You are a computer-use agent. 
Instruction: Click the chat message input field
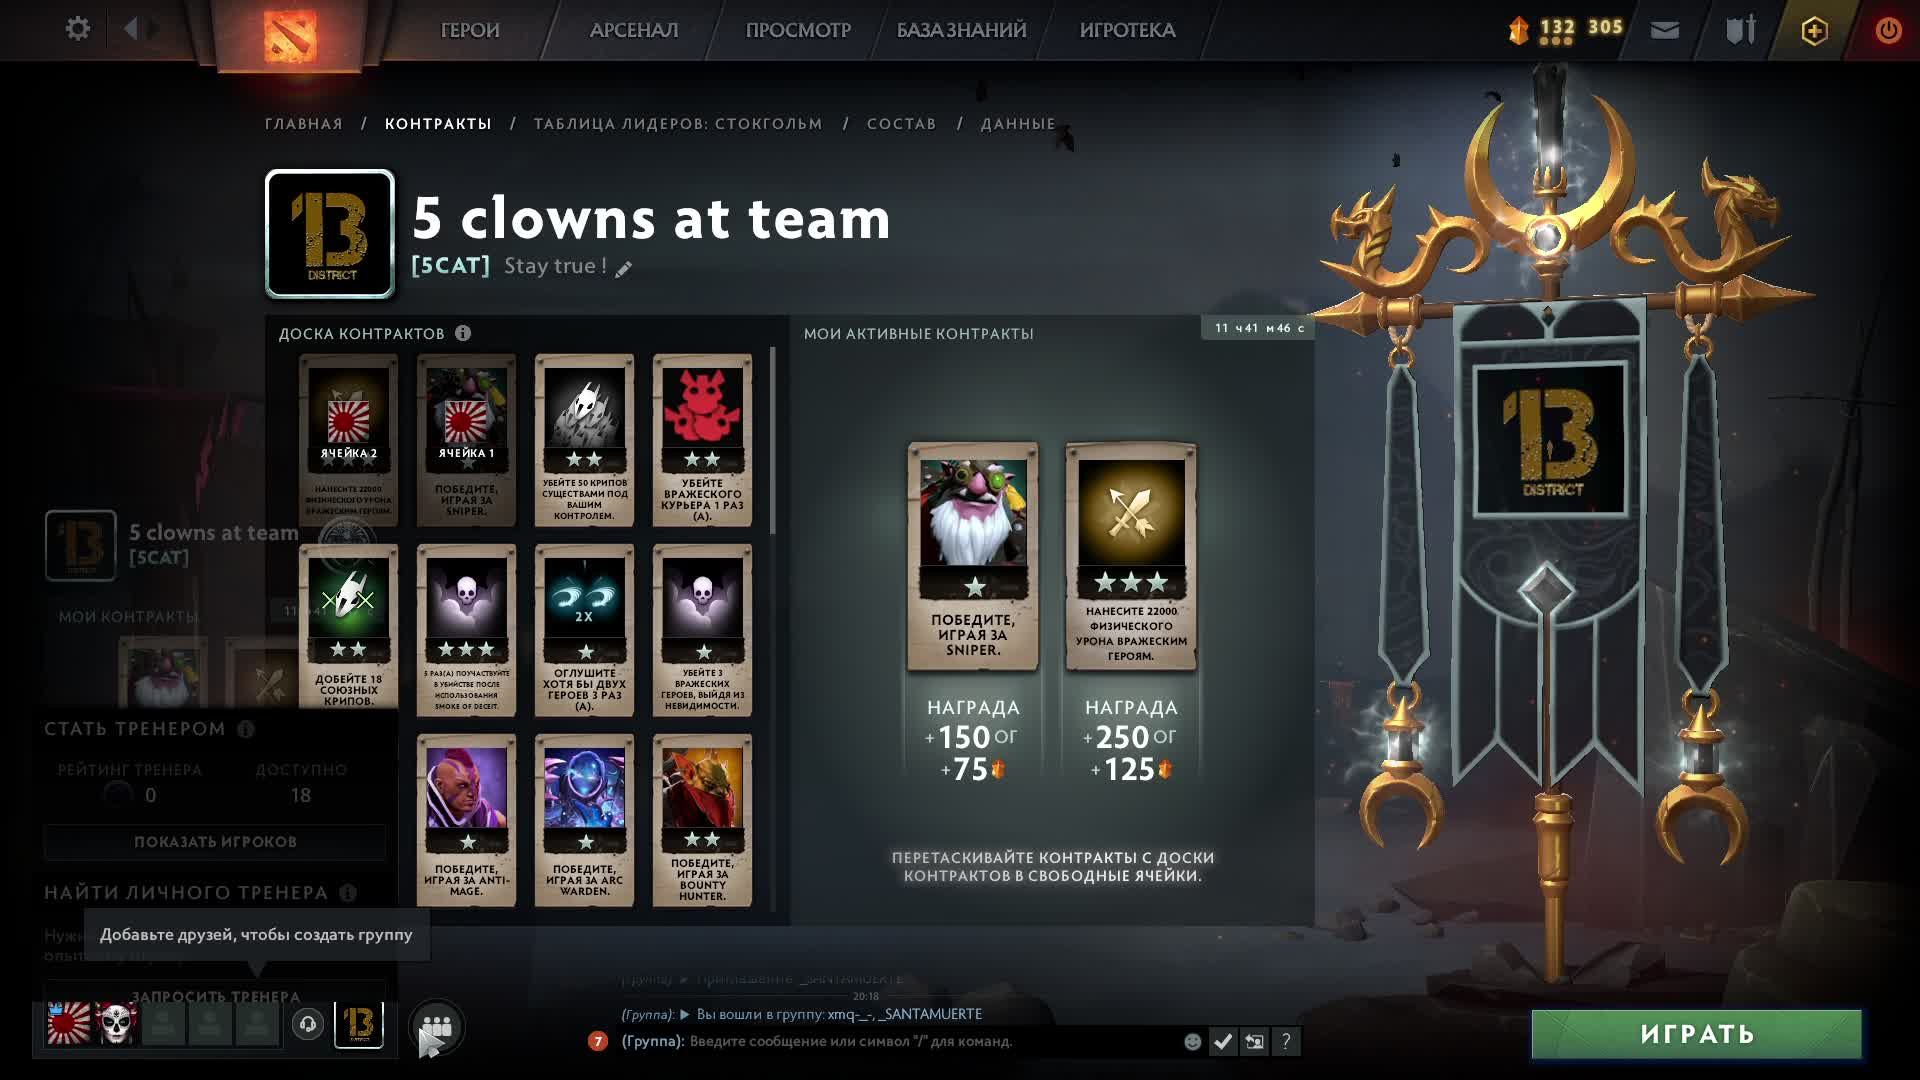click(930, 1041)
